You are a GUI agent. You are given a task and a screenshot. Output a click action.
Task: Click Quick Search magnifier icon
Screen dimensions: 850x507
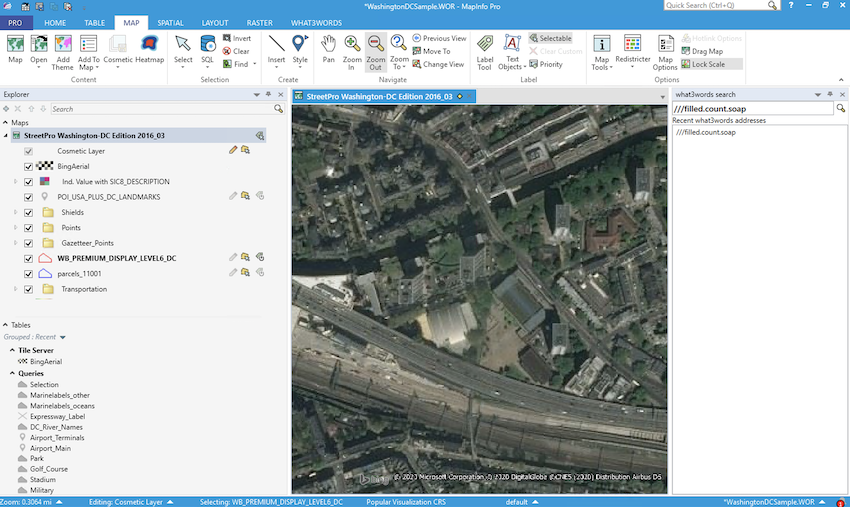click(x=772, y=5)
